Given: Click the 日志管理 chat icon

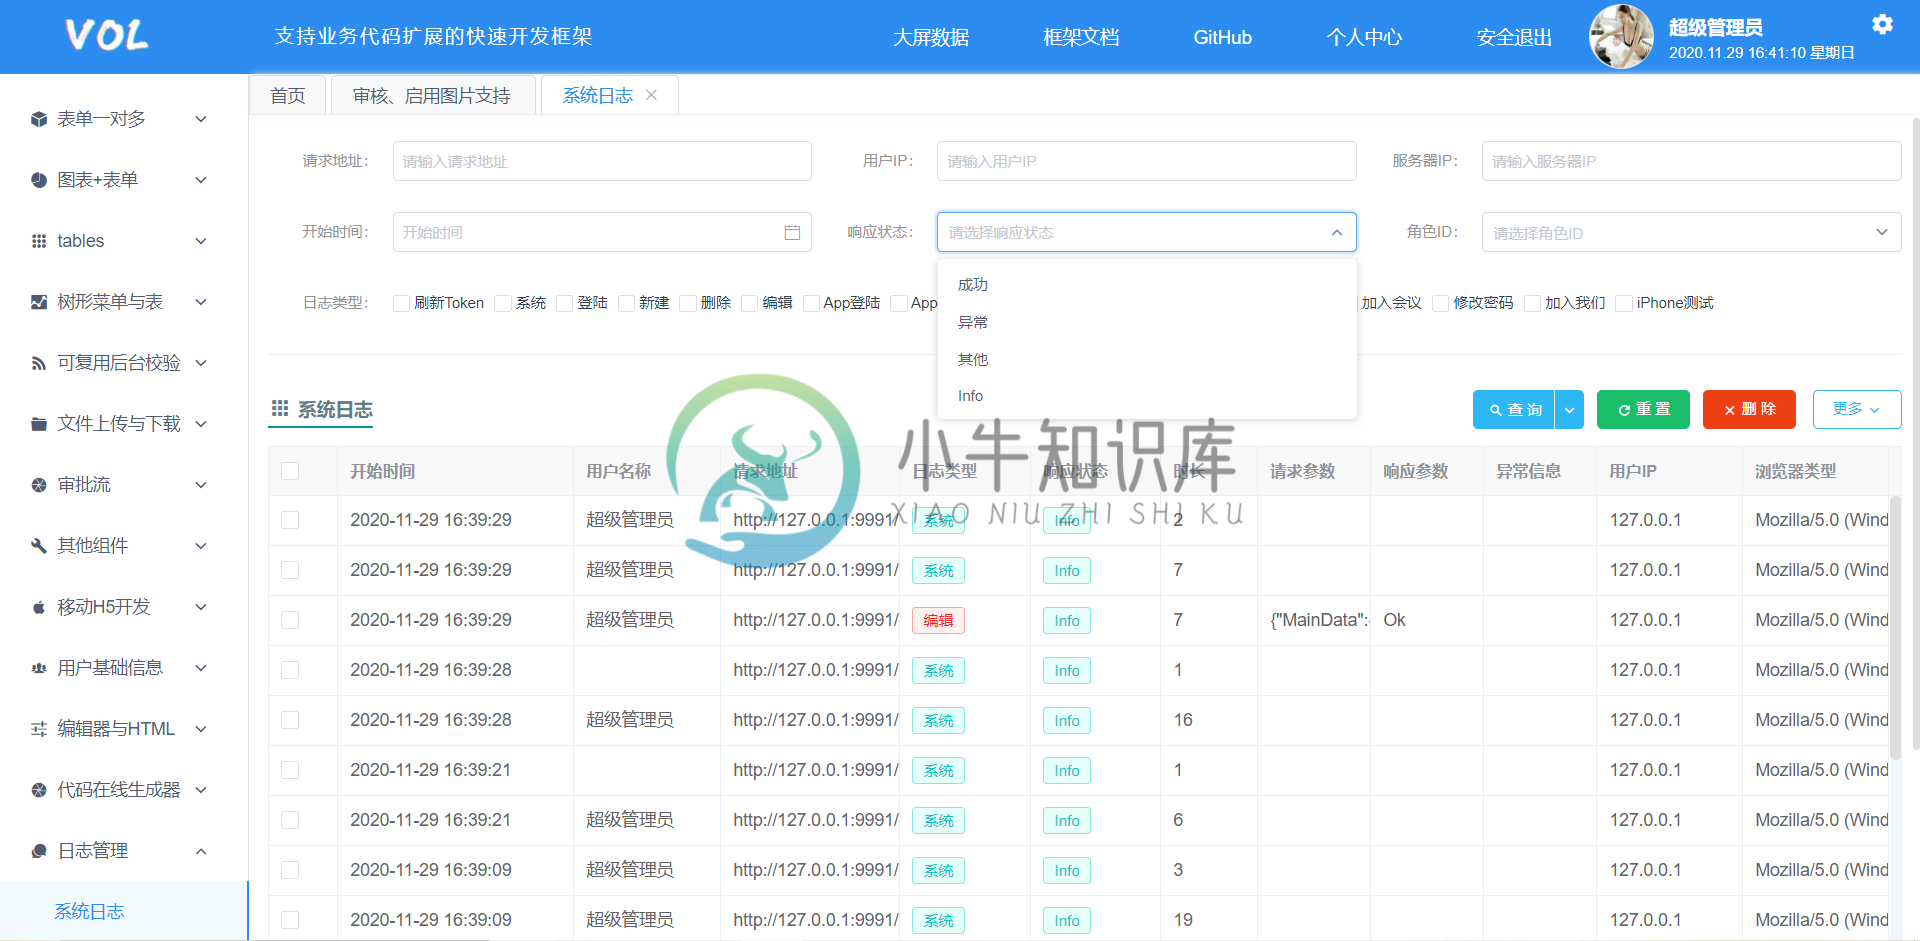Looking at the screenshot, I should [39, 851].
